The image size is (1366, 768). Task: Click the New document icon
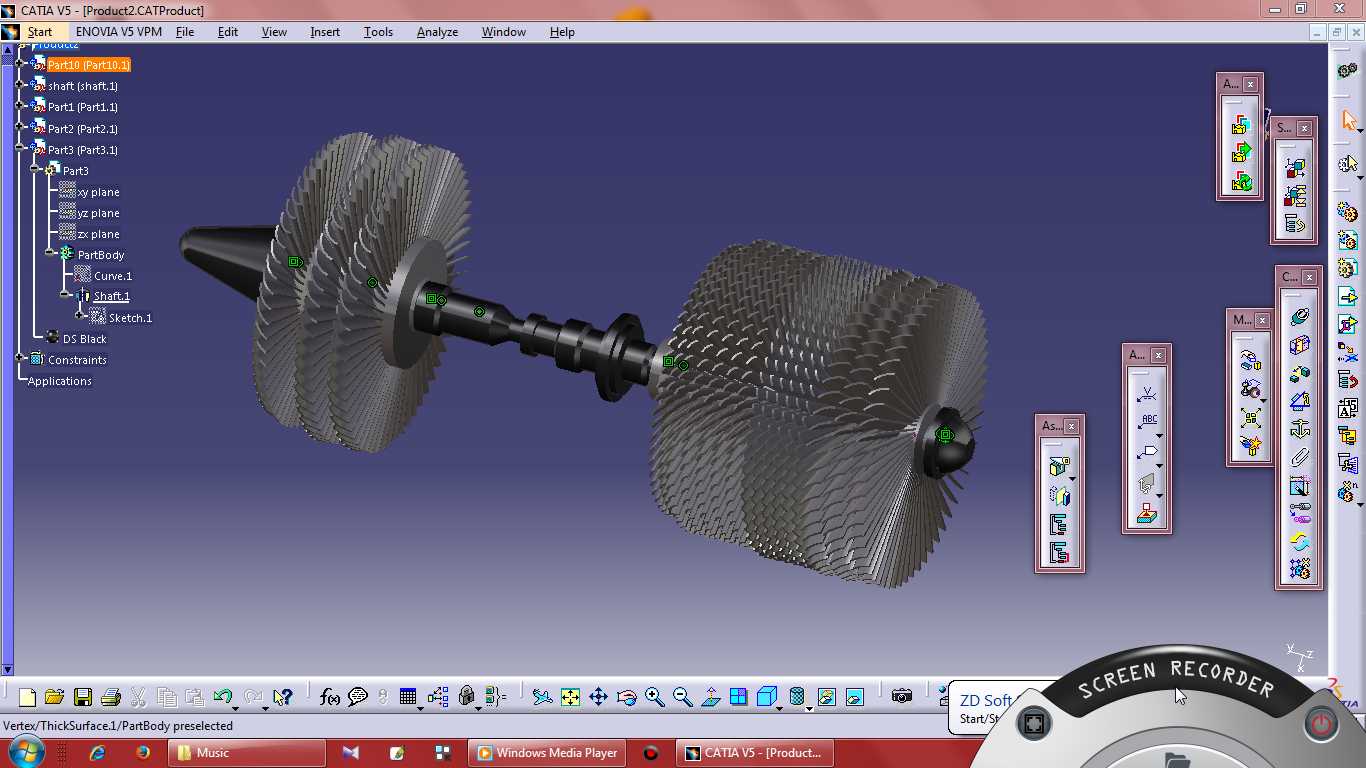click(27, 697)
